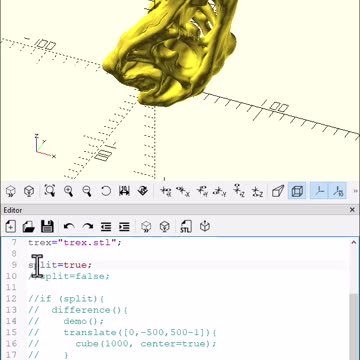Select first Z axis view icon
This screenshot has width=360, height=360.
click(x=239, y=191)
